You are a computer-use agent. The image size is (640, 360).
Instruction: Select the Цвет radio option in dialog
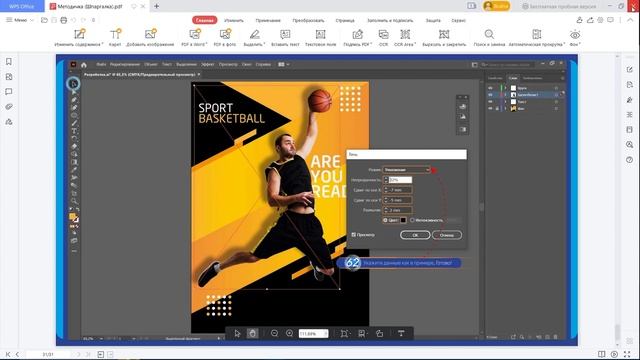point(385,220)
